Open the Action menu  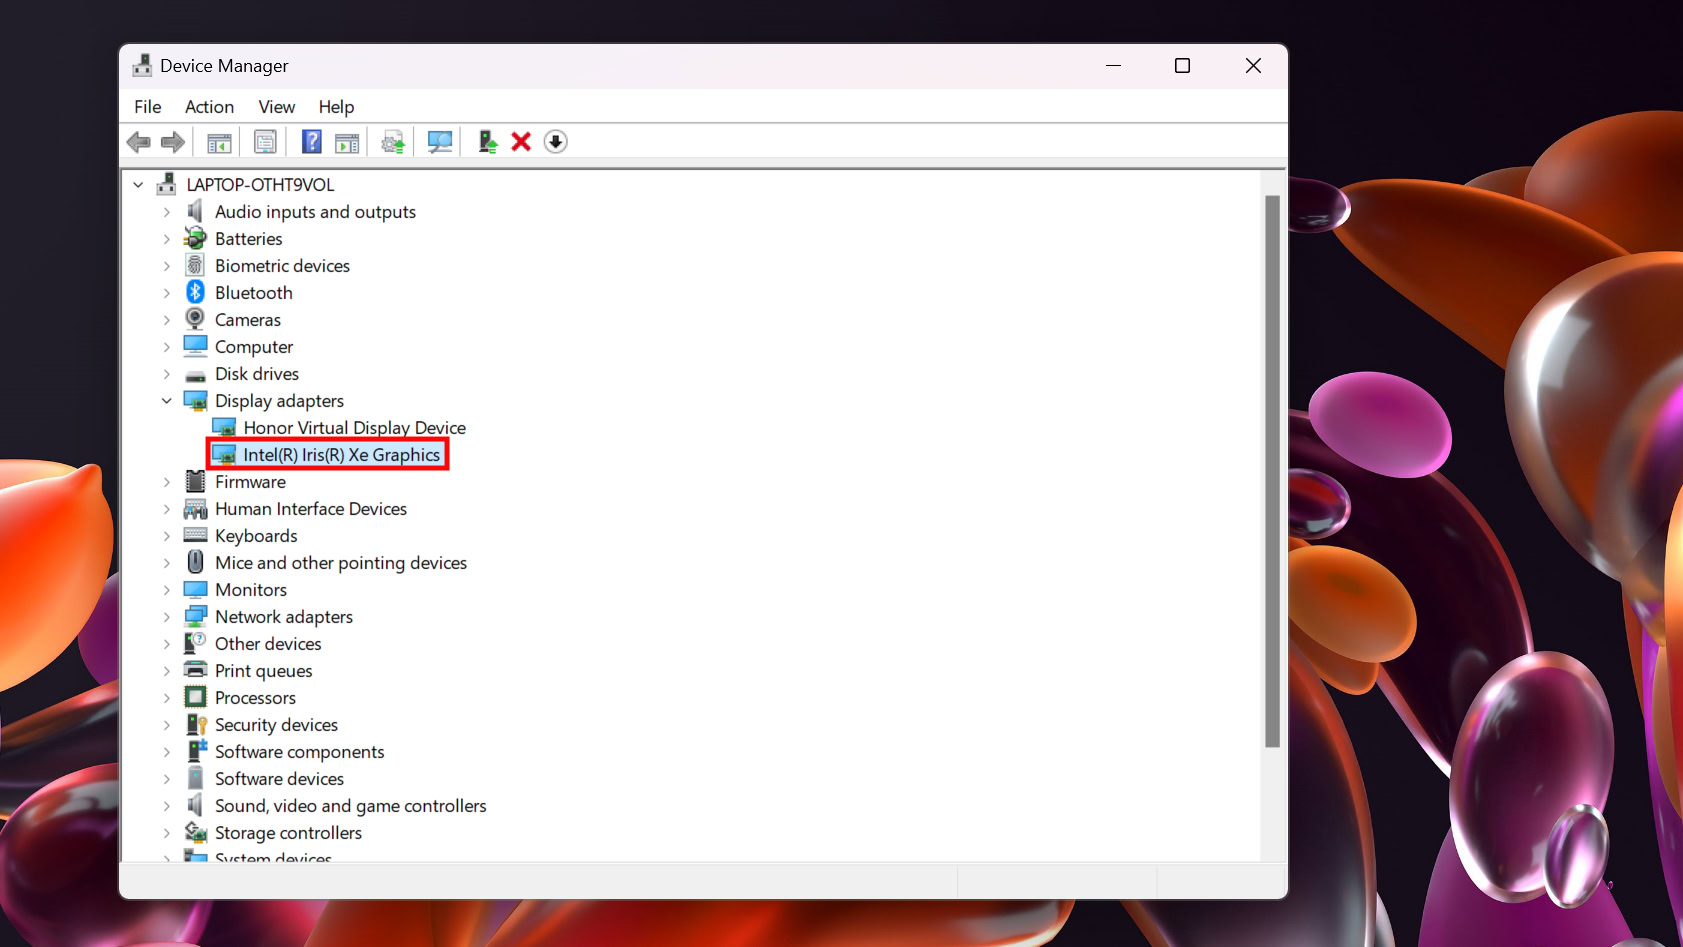[209, 107]
